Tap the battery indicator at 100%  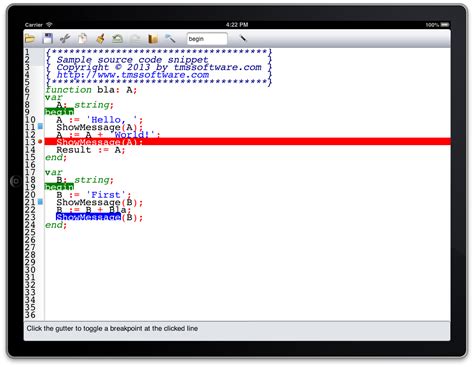437,25
